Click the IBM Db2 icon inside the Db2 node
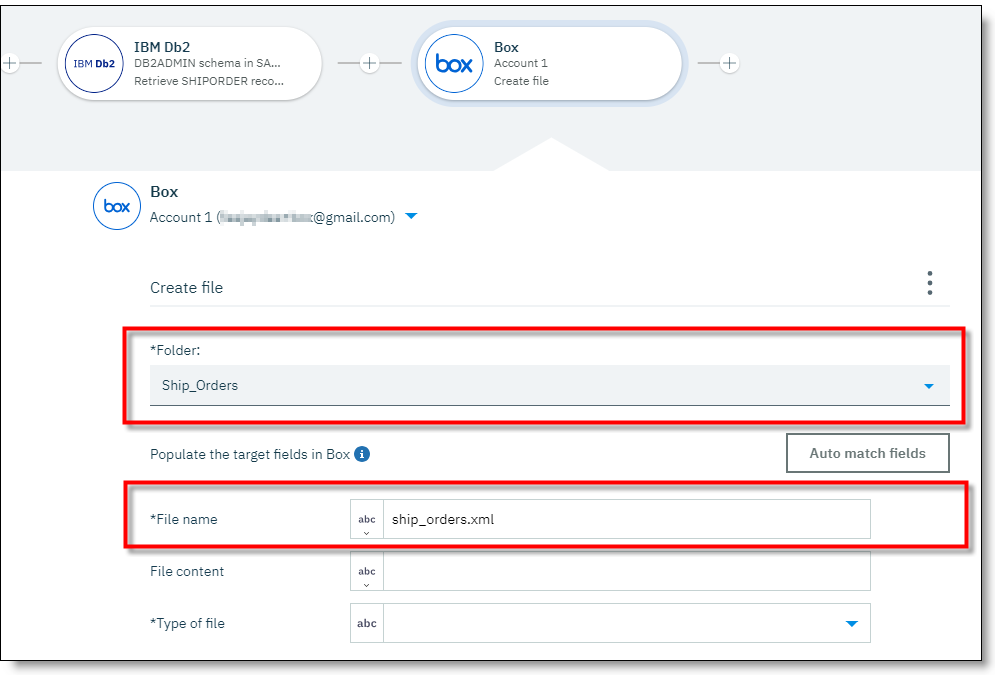 [x=93, y=63]
